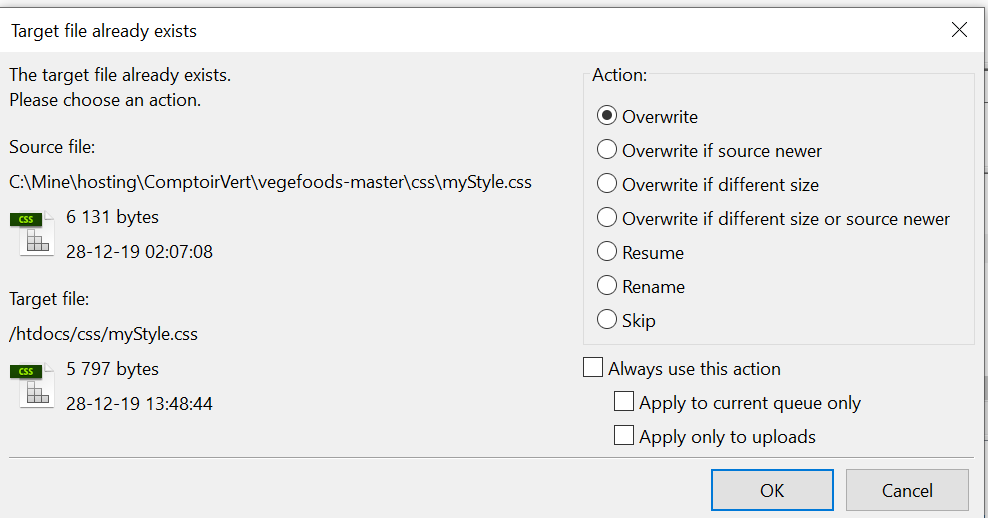This screenshot has width=988, height=518.
Task: Confirm with the OK button
Action: 772,490
